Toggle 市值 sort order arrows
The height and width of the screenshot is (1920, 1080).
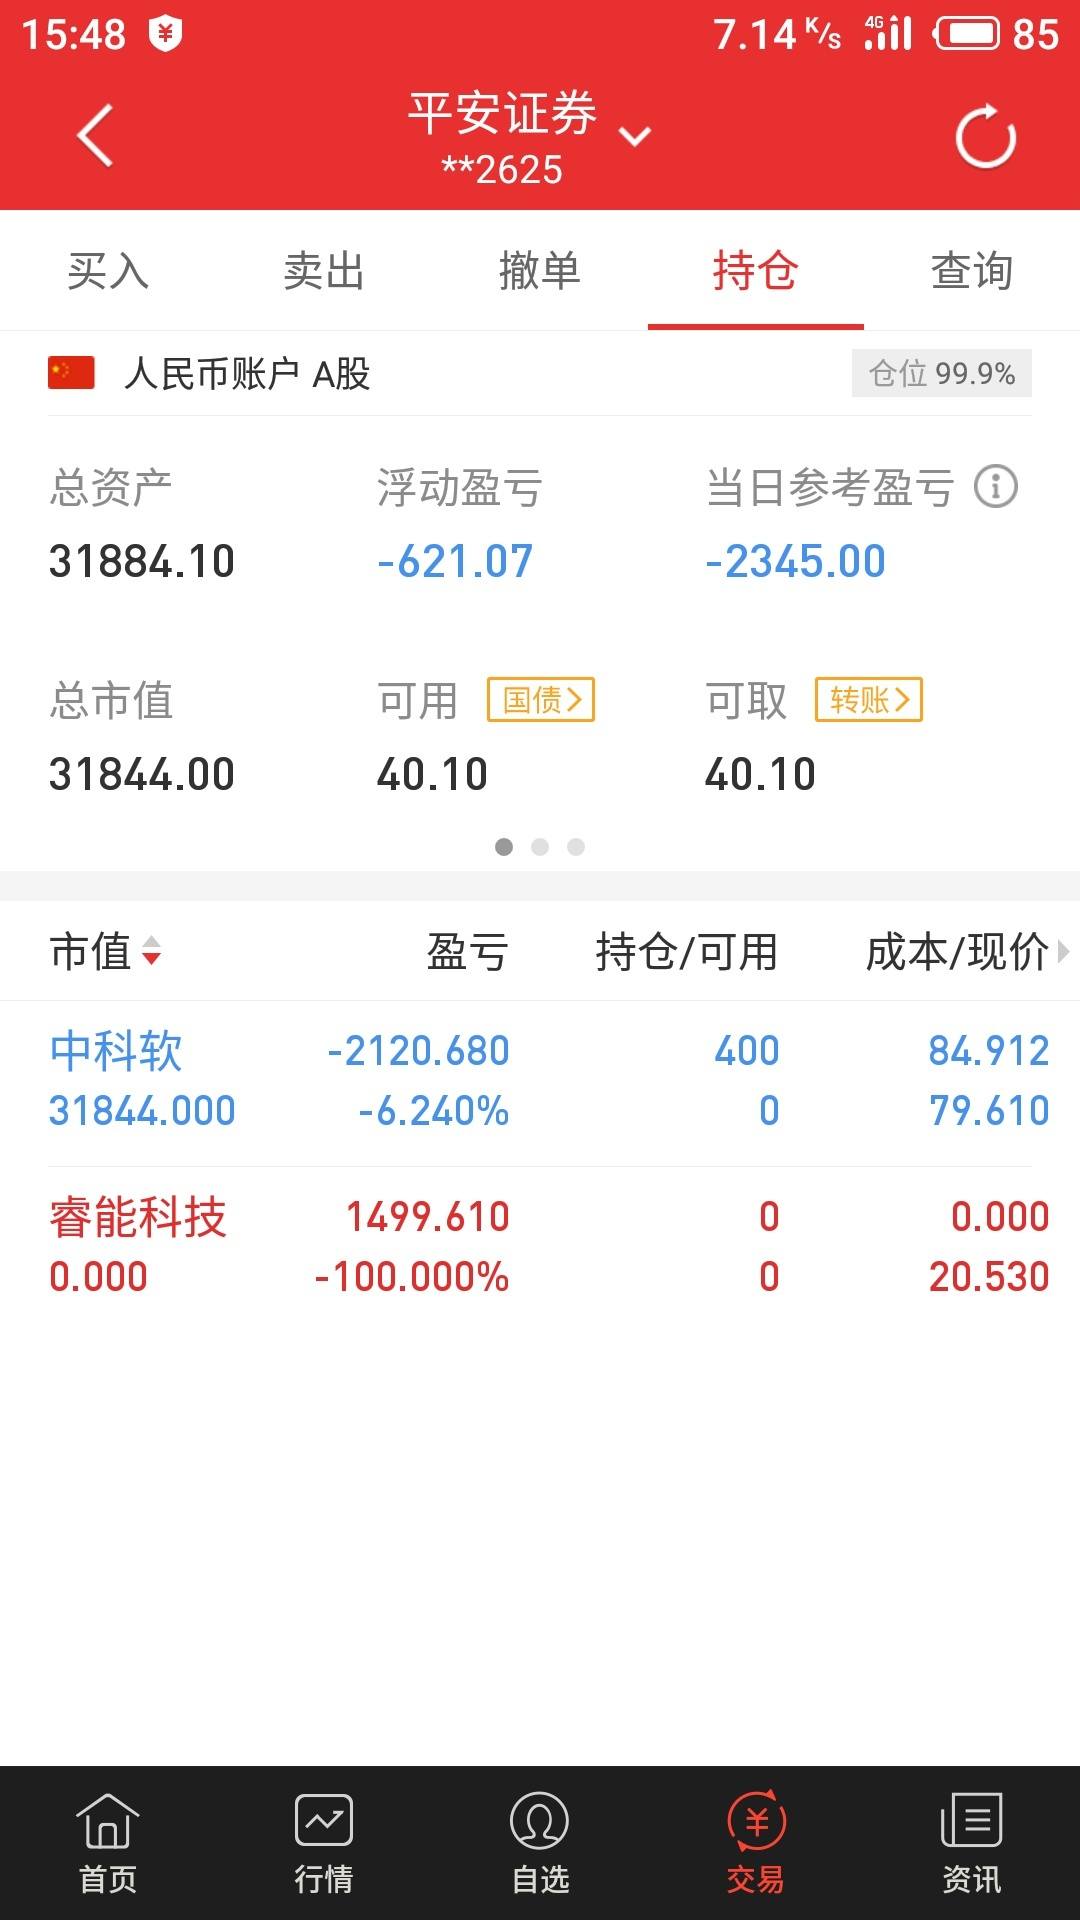(151, 951)
